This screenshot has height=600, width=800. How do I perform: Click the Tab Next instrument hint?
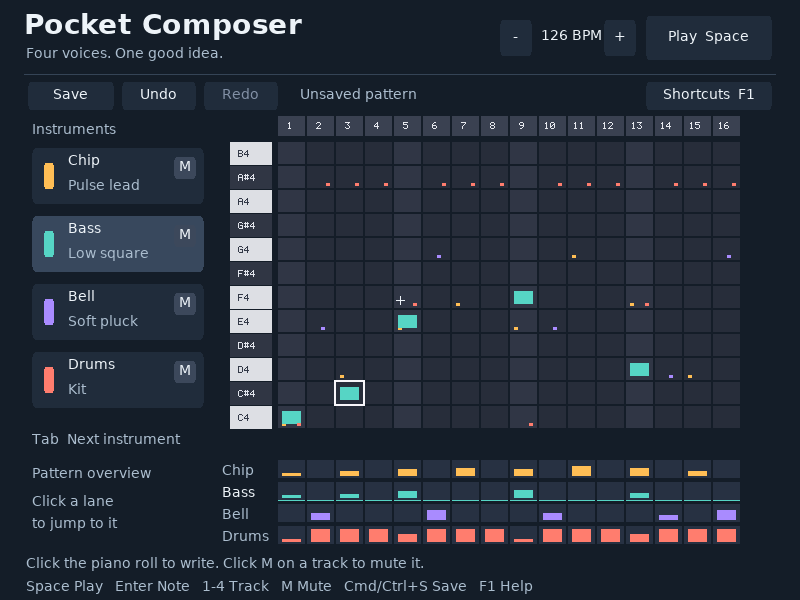106,439
